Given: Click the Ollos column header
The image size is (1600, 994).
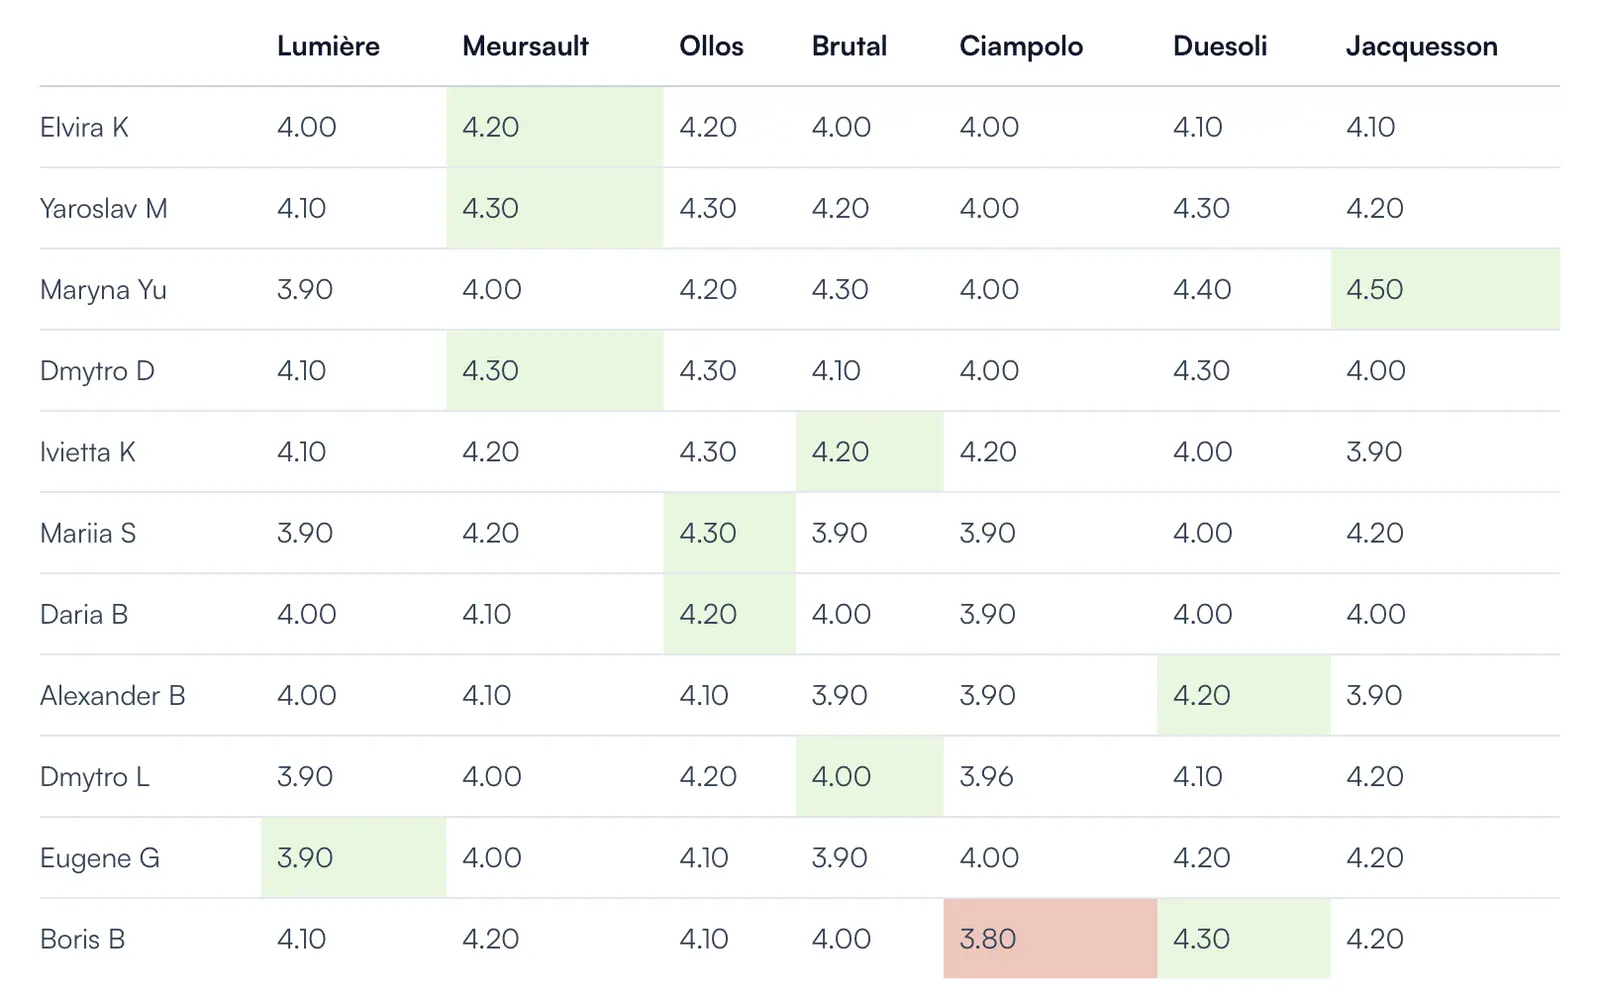Looking at the screenshot, I should pyautogui.click(x=711, y=46).
